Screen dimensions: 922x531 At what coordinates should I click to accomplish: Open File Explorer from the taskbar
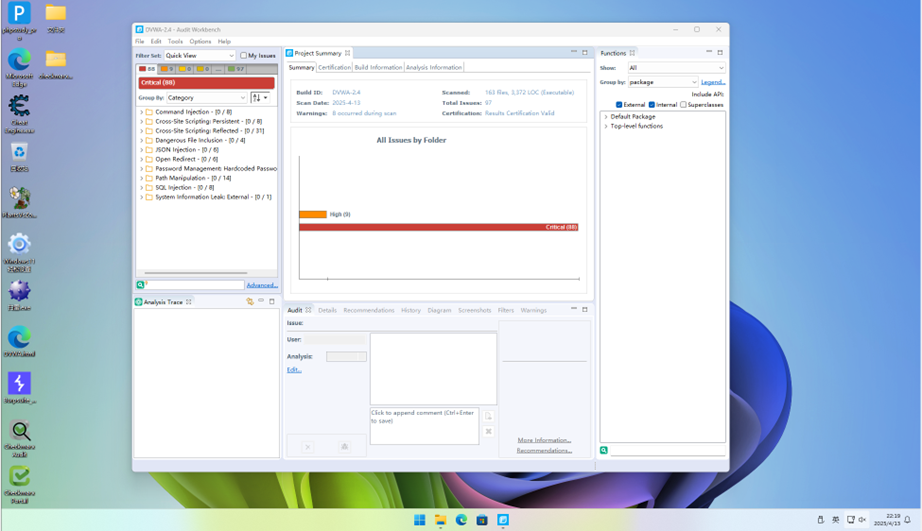pyautogui.click(x=440, y=520)
